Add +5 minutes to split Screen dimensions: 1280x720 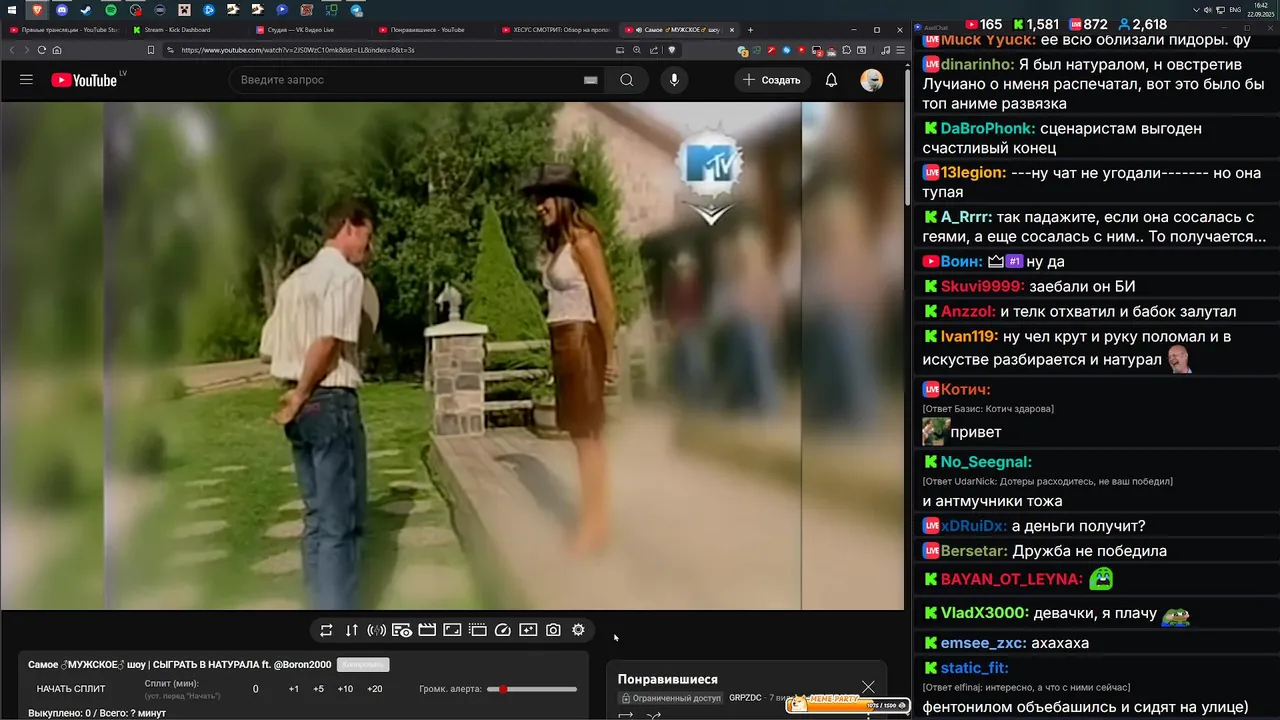pos(318,689)
